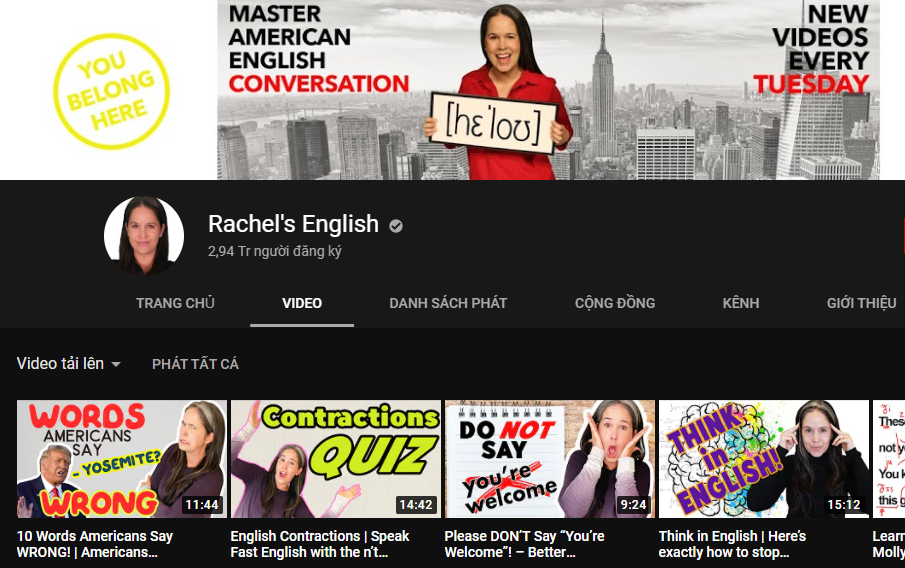Screen dimensions: 905x568
Task: Click title Think in English Here's exactly how
Action: pyautogui.click(x=732, y=544)
